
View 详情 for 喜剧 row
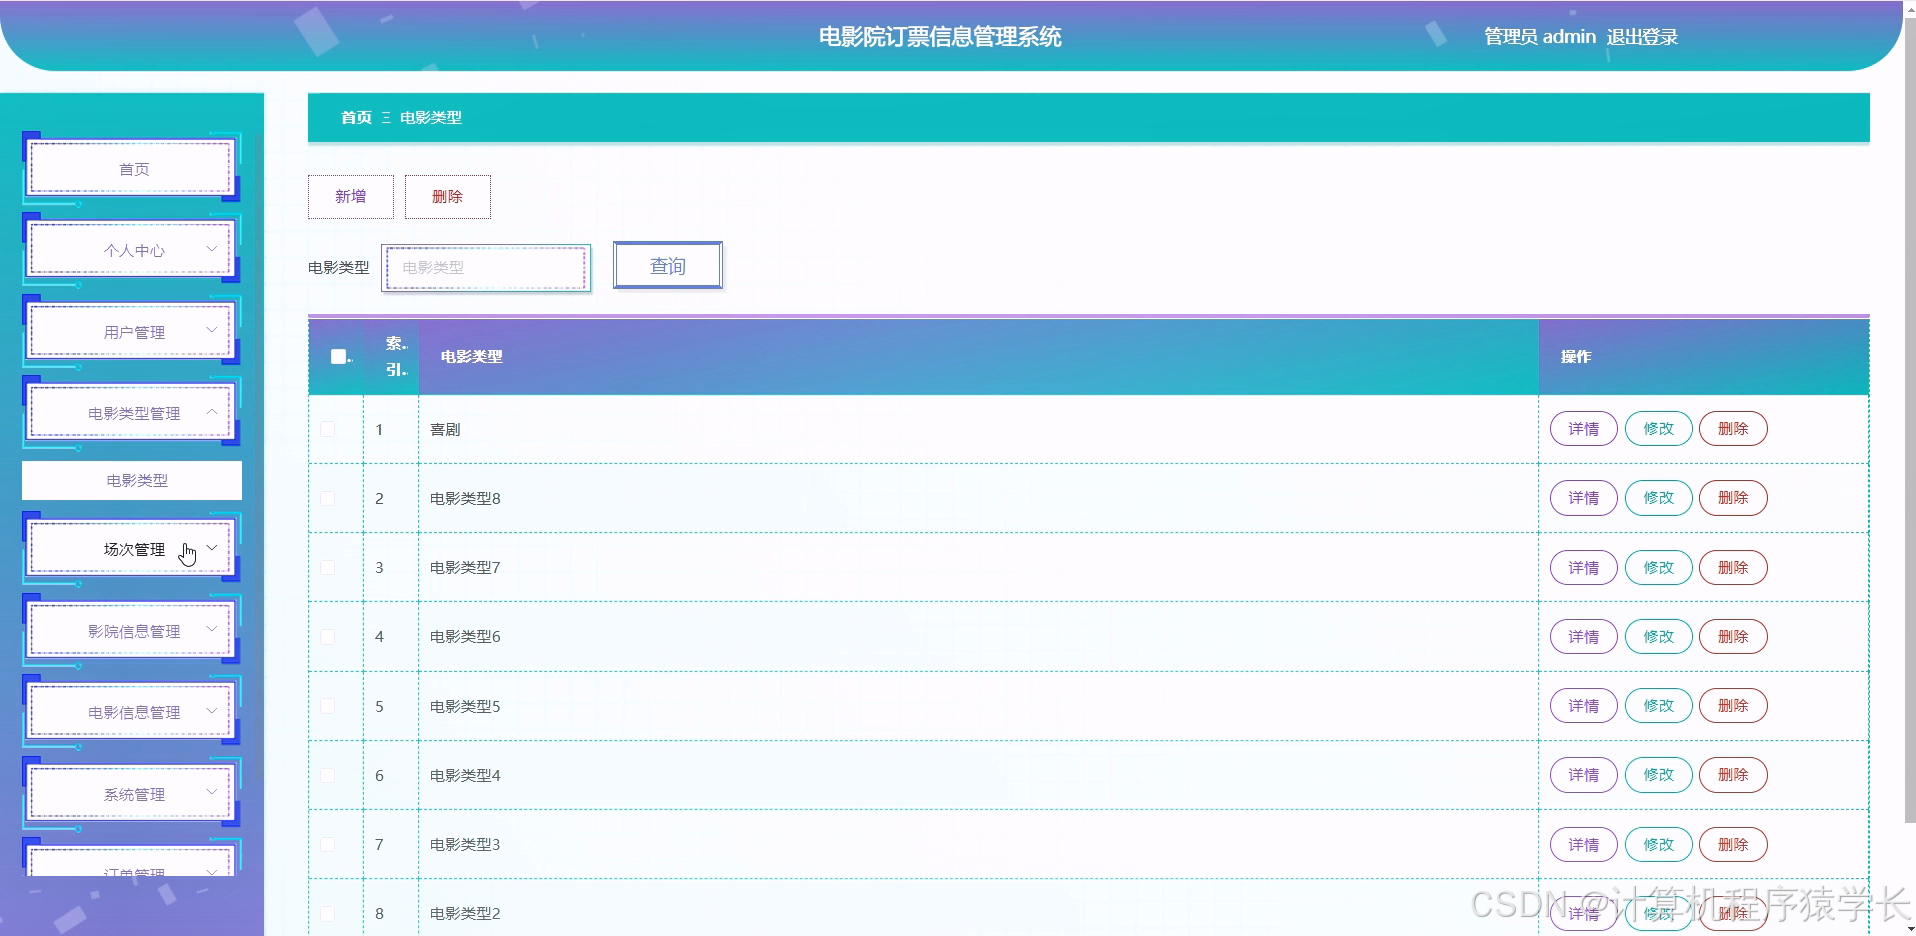coord(1584,429)
